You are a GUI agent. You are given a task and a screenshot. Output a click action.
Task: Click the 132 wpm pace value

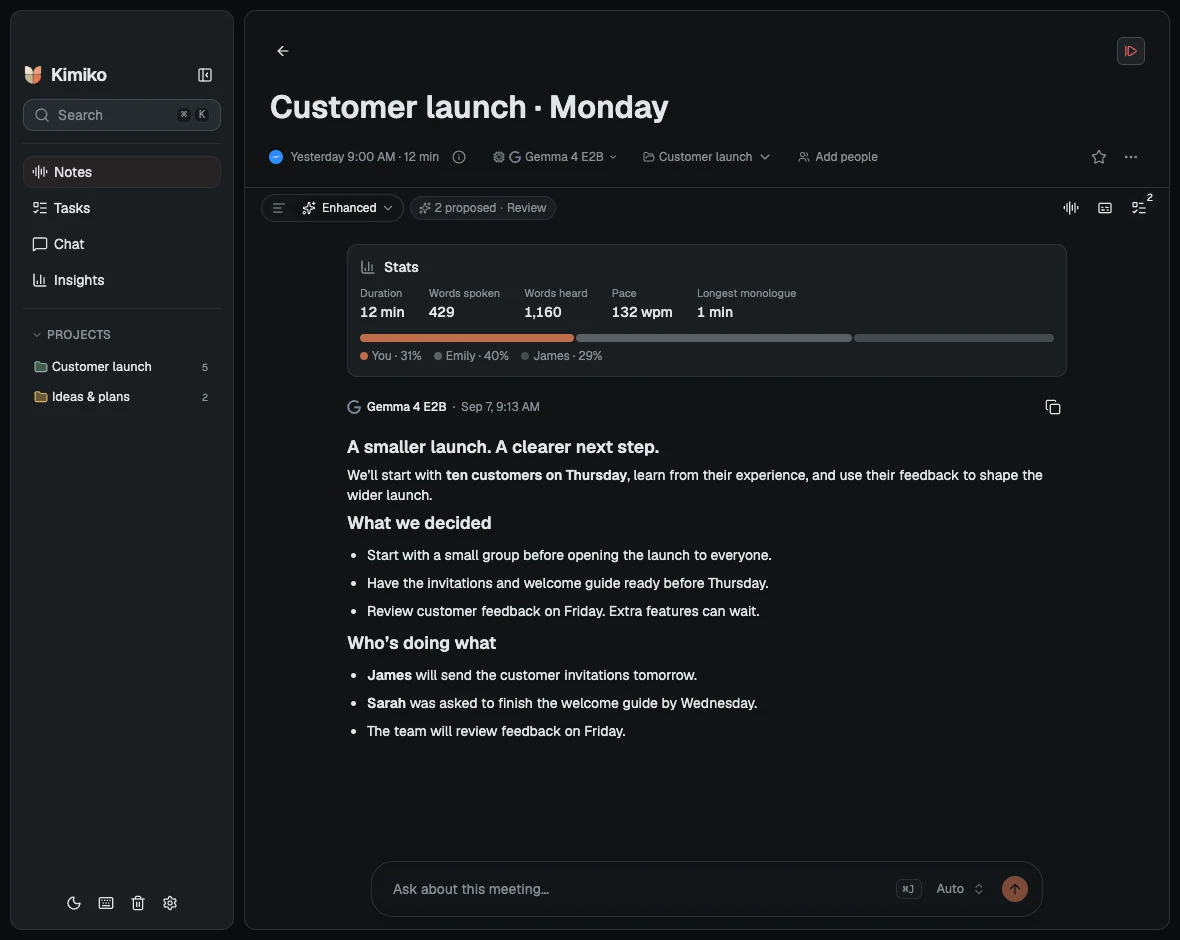pos(642,312)
